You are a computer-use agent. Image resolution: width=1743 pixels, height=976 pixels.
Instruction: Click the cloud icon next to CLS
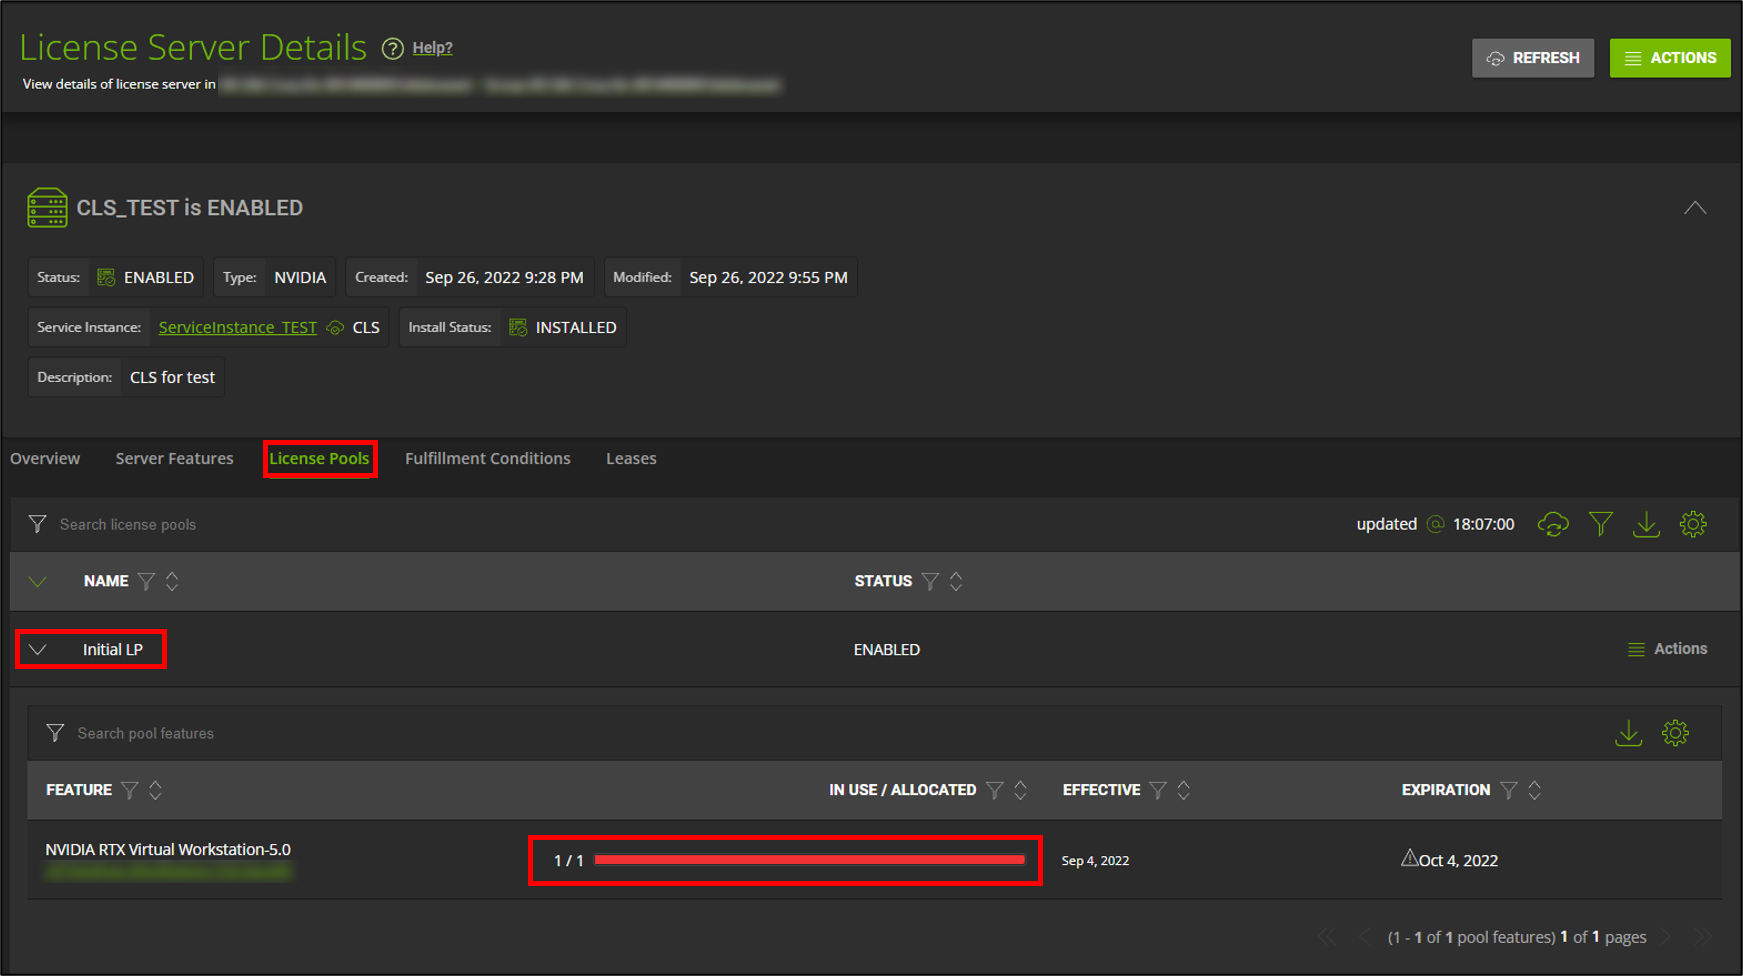[335, 327]
